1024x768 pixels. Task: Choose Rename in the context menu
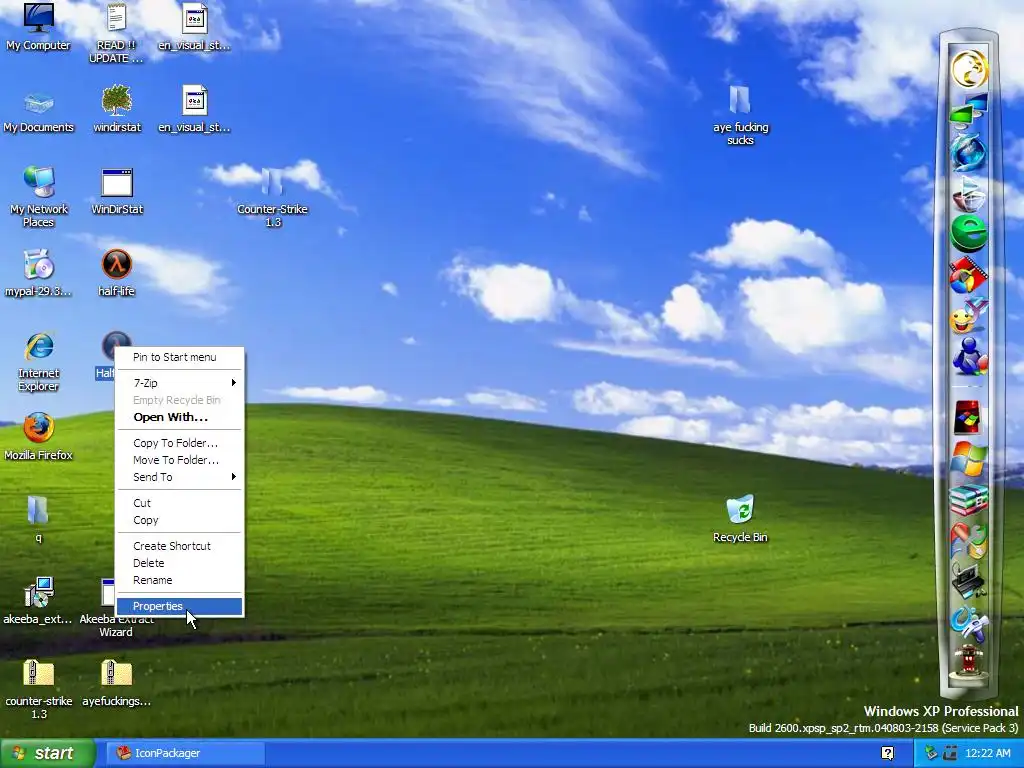pyautogui.click(x=180, y=580)
